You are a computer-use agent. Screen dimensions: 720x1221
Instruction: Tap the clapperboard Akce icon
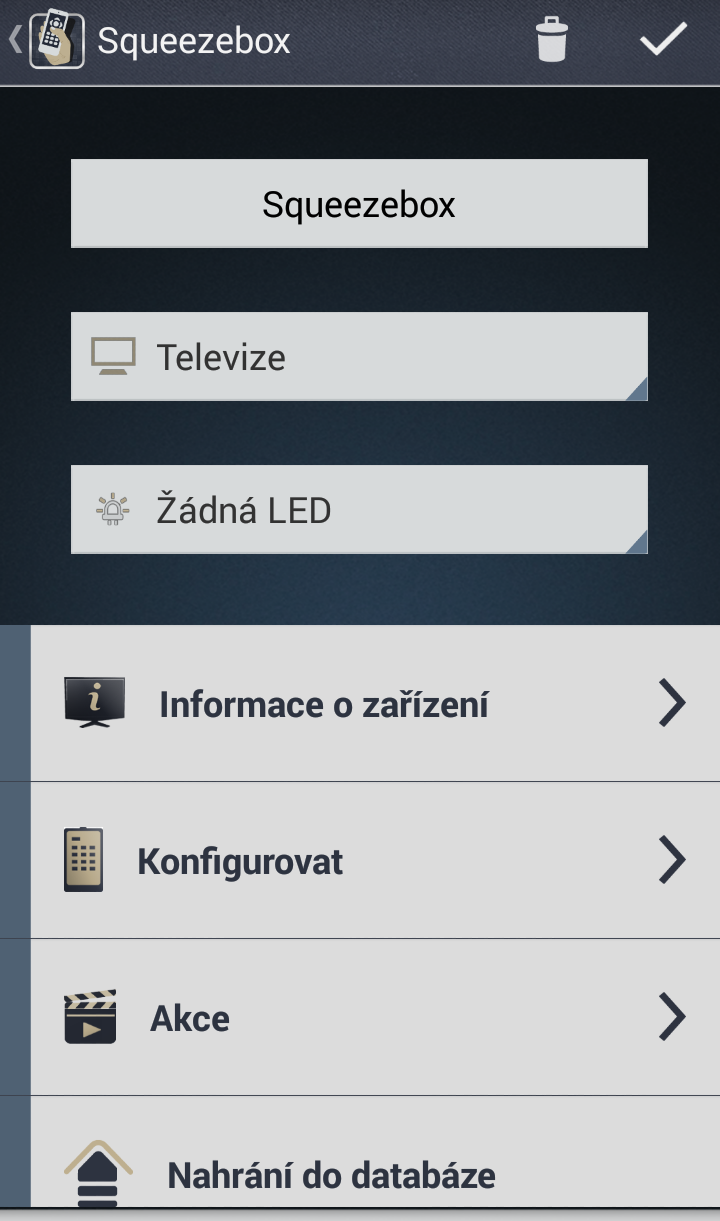pos(90,1017)
